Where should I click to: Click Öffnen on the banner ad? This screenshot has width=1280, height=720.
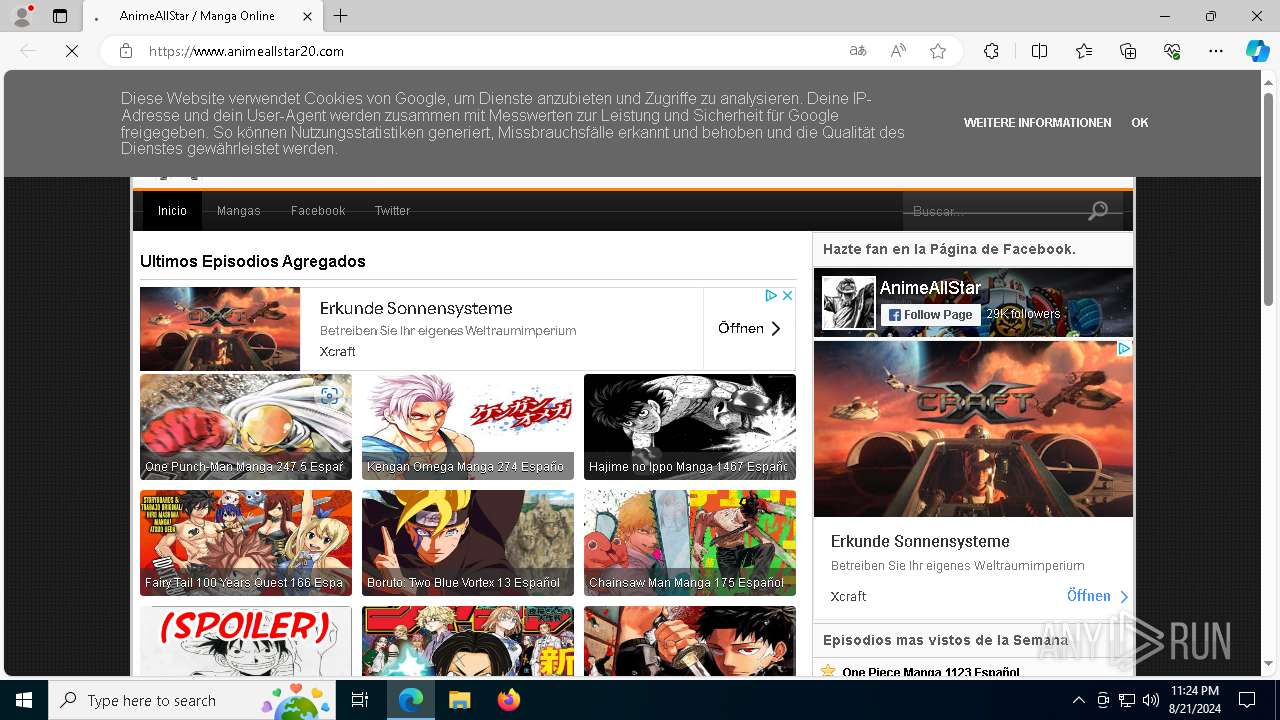(749, 328)
